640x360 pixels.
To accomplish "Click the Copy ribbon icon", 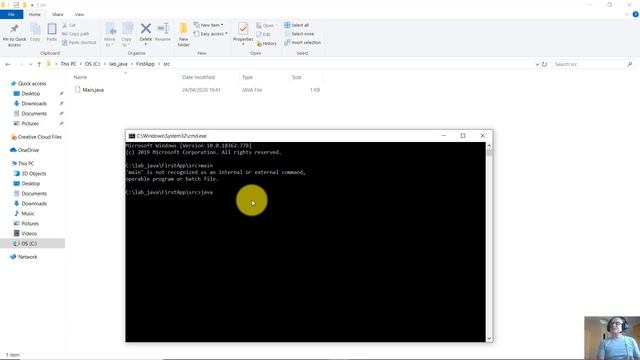I will click(x=35, y=32).
